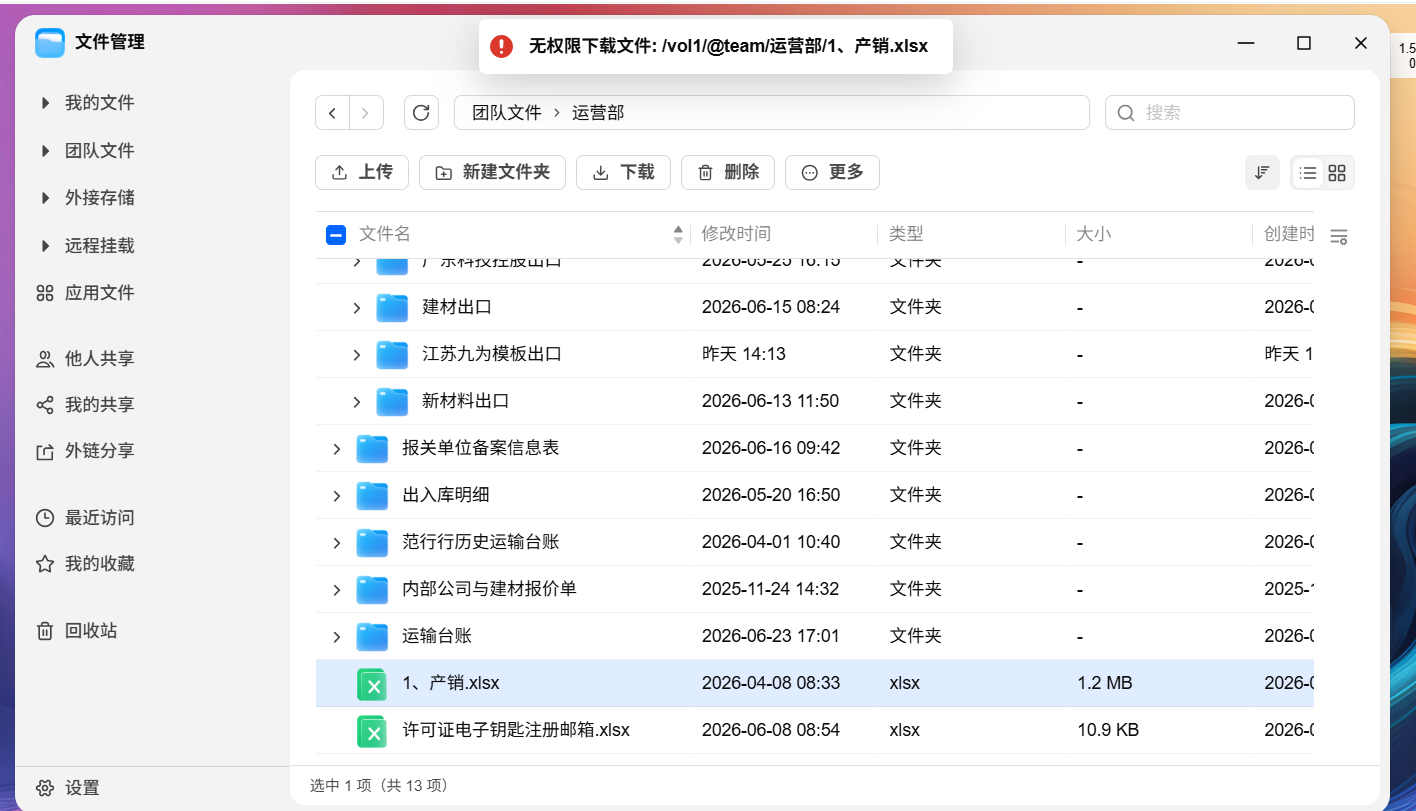Screen dimensions: 1416x811
Task: Click the 许可证电子钥匙注册邮箱.xlsx Excel icon
Action: click(x=372, y=731)
